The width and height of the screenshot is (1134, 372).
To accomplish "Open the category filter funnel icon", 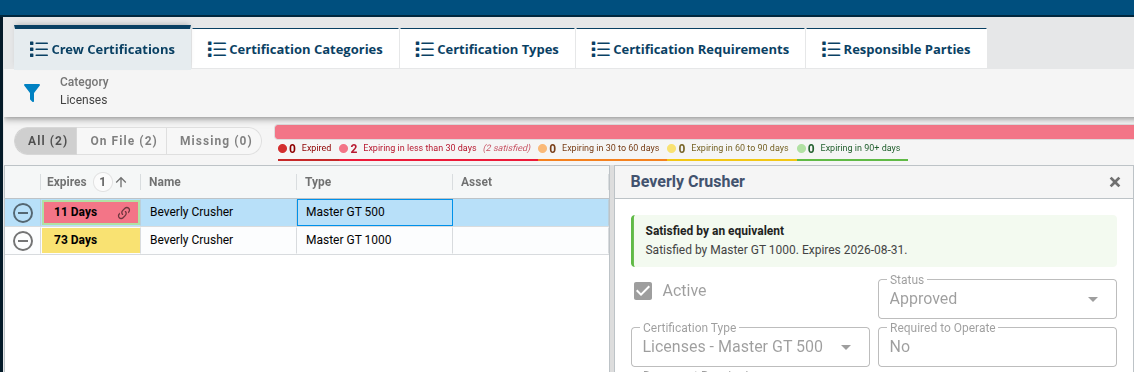I will tap(32, 92).
